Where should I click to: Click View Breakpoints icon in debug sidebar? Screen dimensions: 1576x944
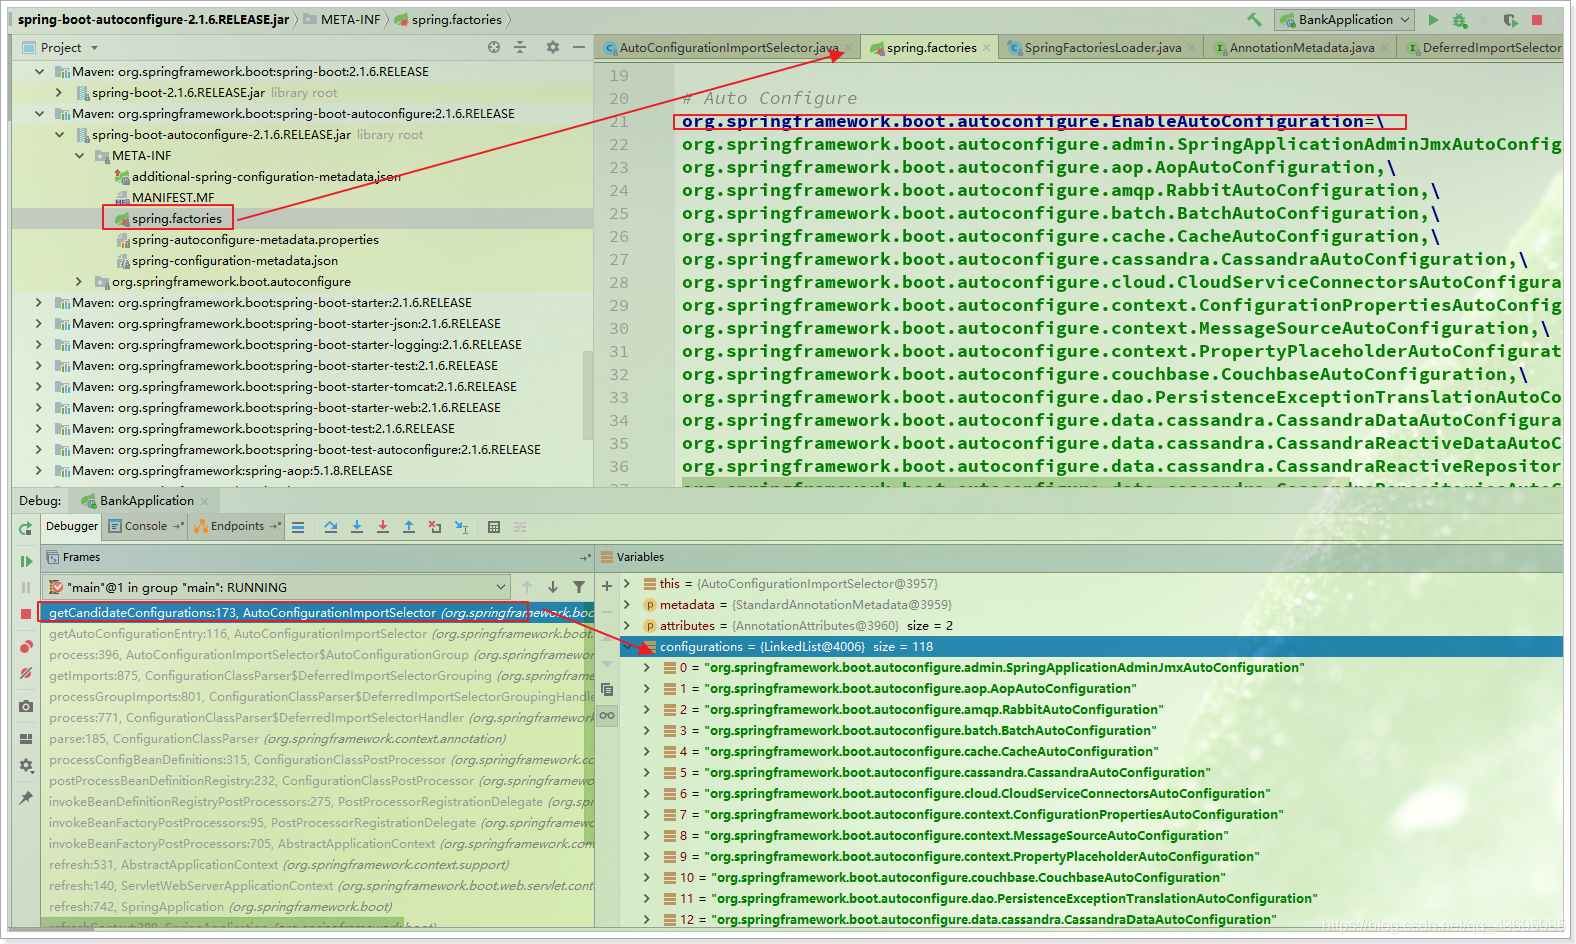(26, 647)
